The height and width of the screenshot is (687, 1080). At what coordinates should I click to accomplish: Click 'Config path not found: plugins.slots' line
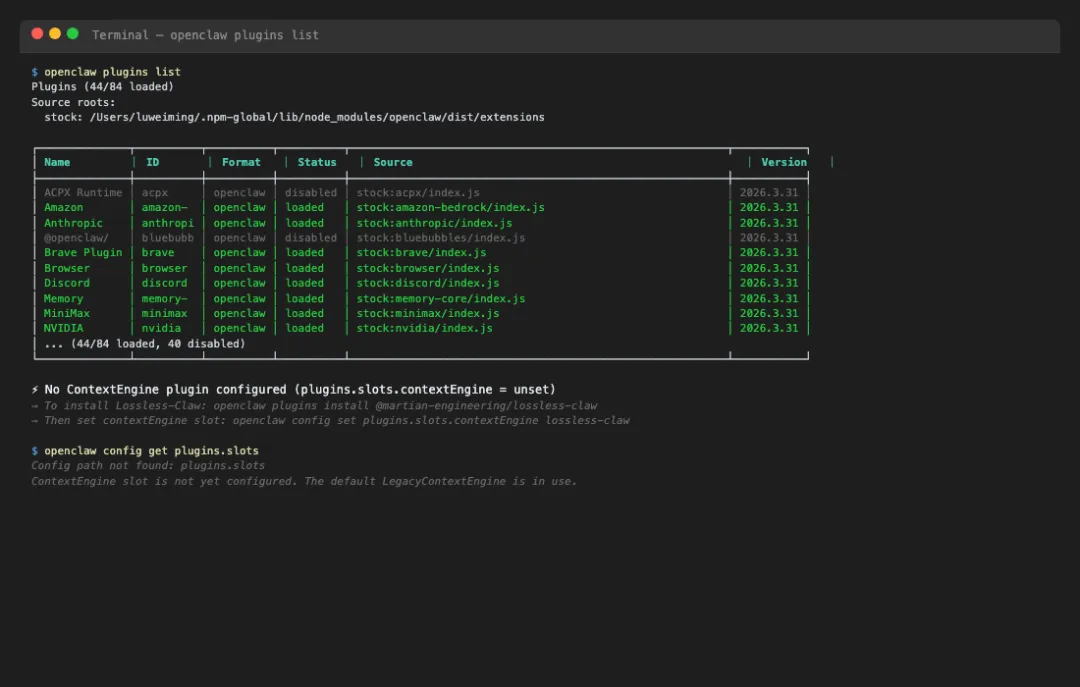click(148, 466)
